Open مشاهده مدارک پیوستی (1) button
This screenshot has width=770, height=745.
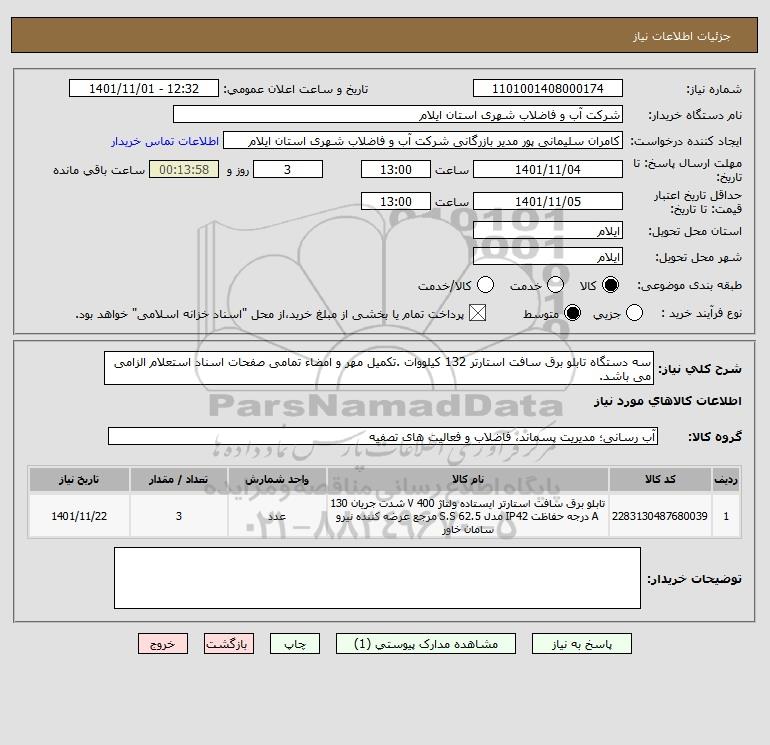pos(426,644)
